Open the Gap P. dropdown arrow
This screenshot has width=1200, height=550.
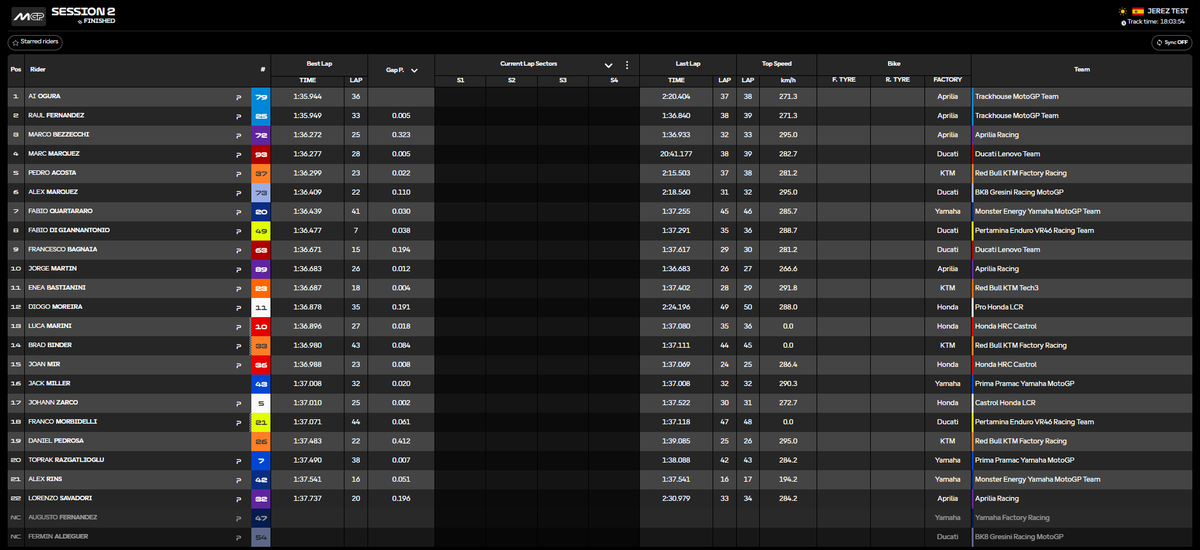[414, 71]
